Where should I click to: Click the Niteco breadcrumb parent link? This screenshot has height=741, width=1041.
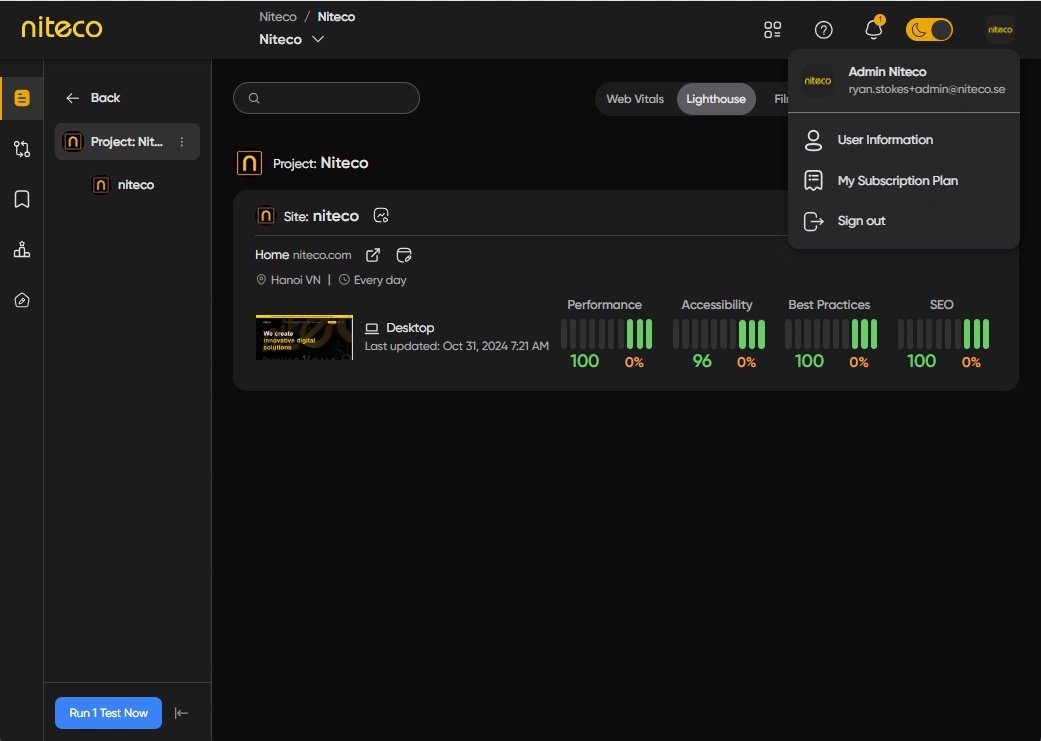[278, 17]
